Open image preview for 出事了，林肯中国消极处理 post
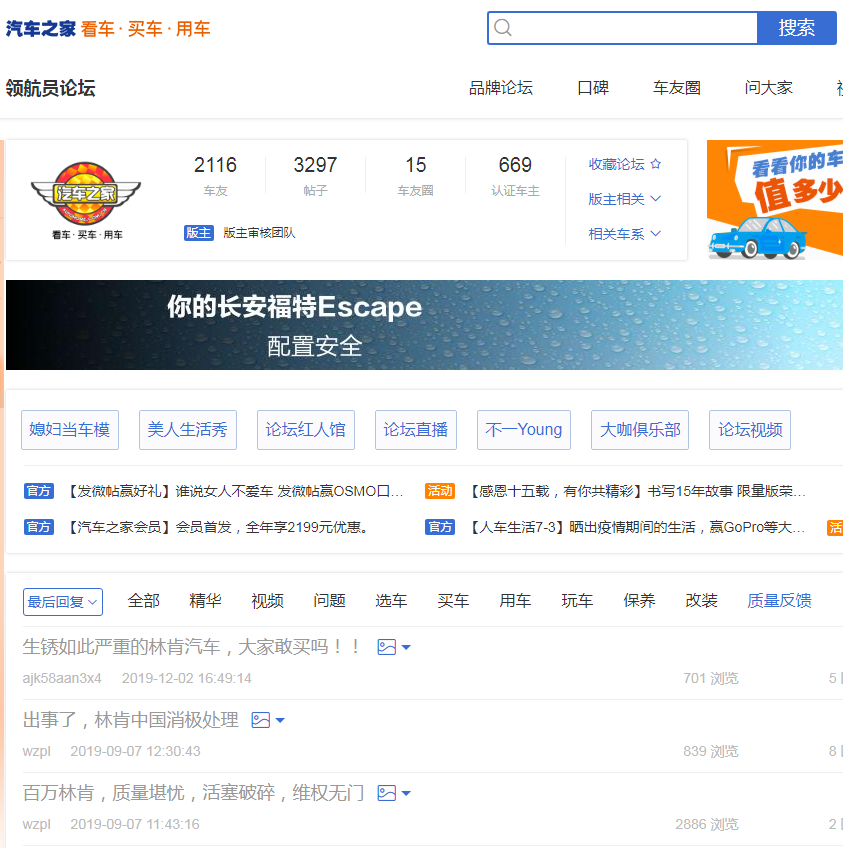 260,720
